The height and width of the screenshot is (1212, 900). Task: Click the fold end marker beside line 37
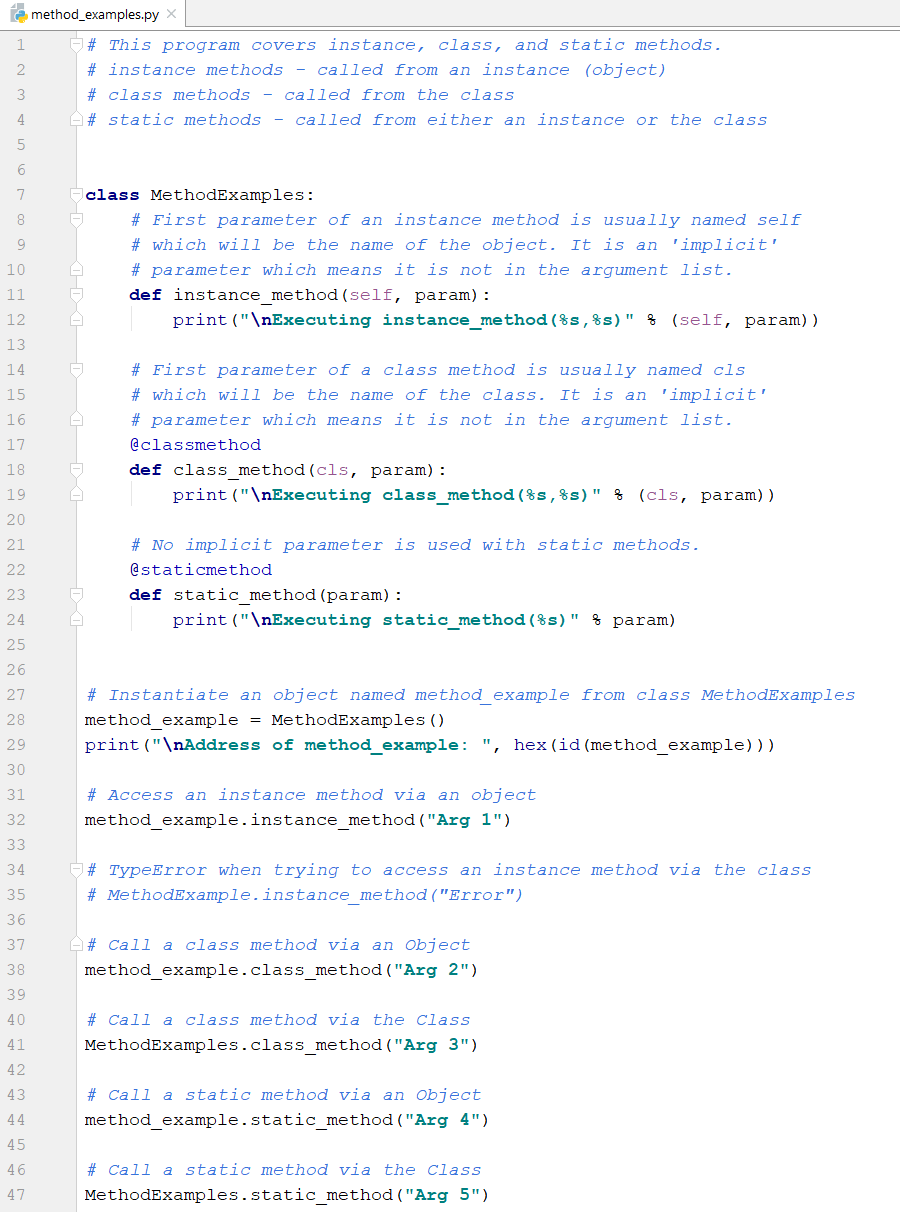point(75,944)
